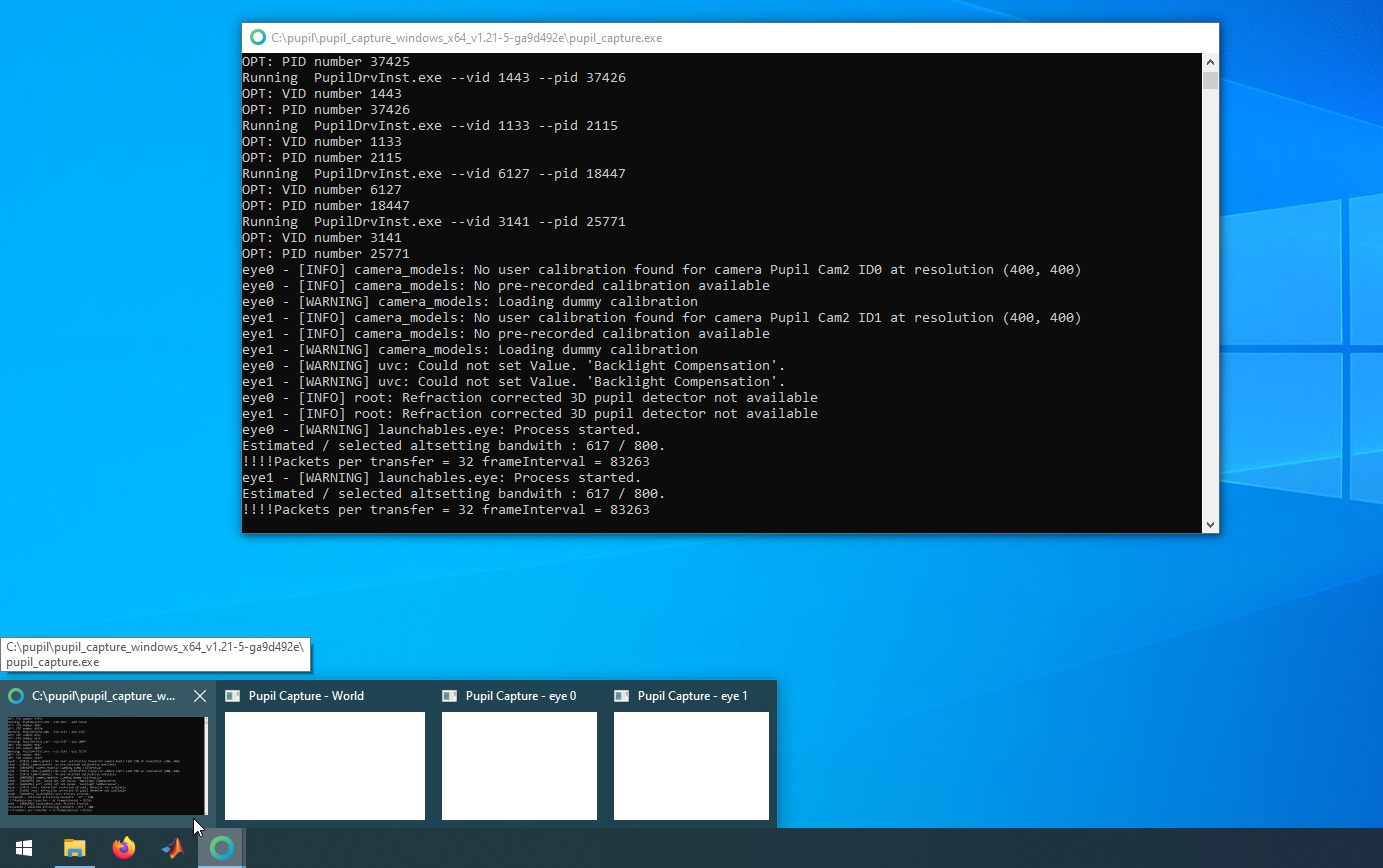The height and width of the screenshot is (868, 1383).
Task: Click eye1 'No user calibration found' Cam2 ID1 line
Action: point(662,317)
